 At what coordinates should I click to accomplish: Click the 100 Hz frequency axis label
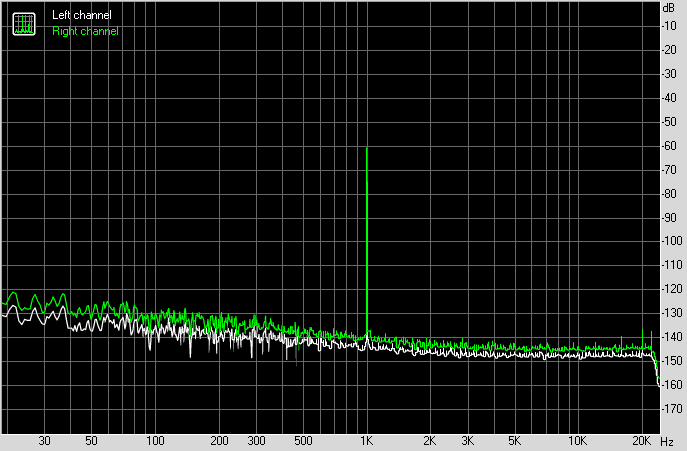coord(155,441)
